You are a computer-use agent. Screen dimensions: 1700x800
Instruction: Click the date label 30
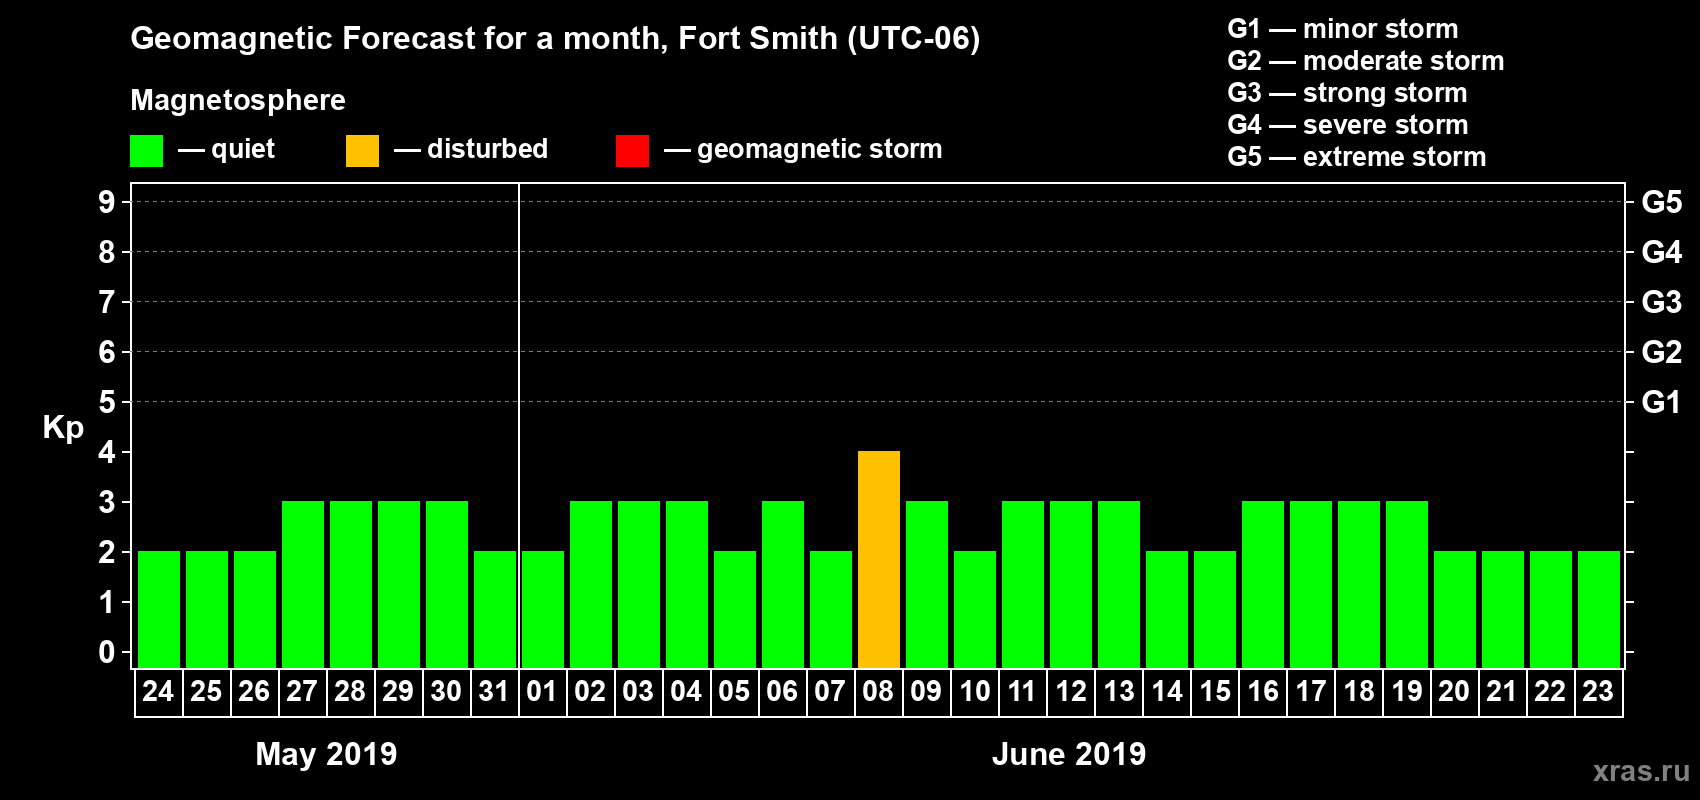[x=446, y=691]
